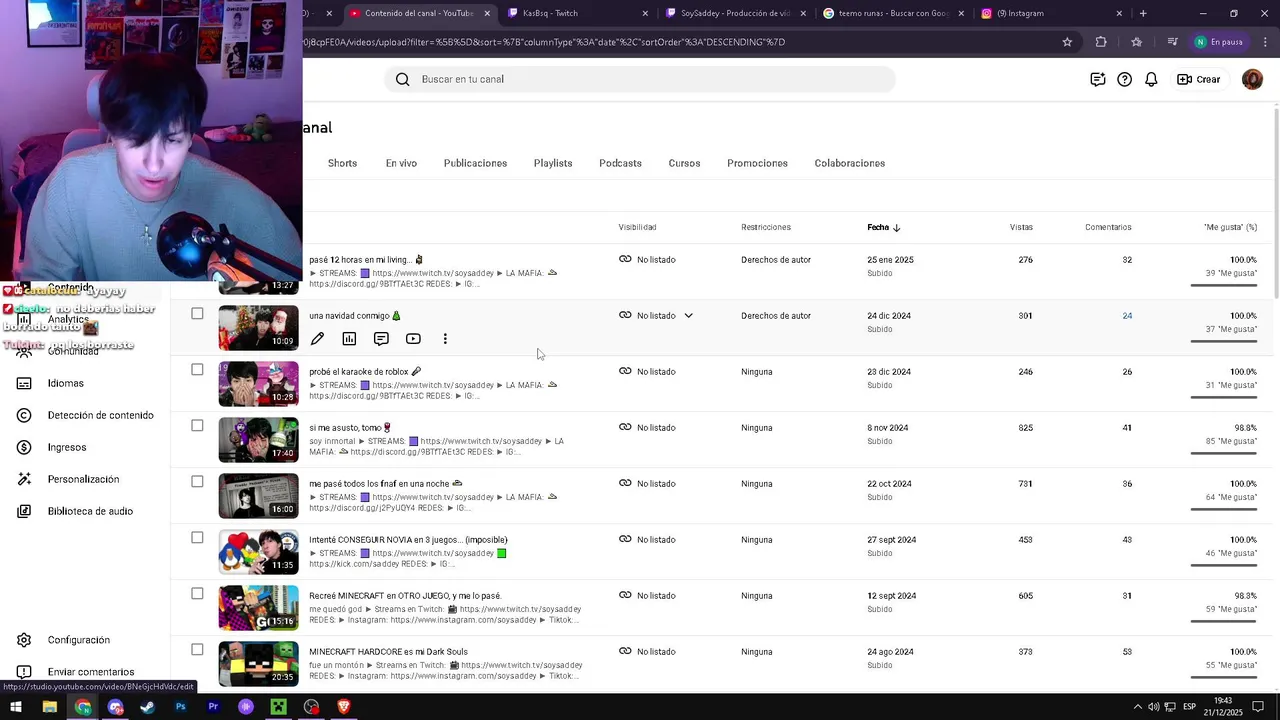
Task: Expand visibility dropdown arrow for una navidad conmigo
Action: point(688,316)
